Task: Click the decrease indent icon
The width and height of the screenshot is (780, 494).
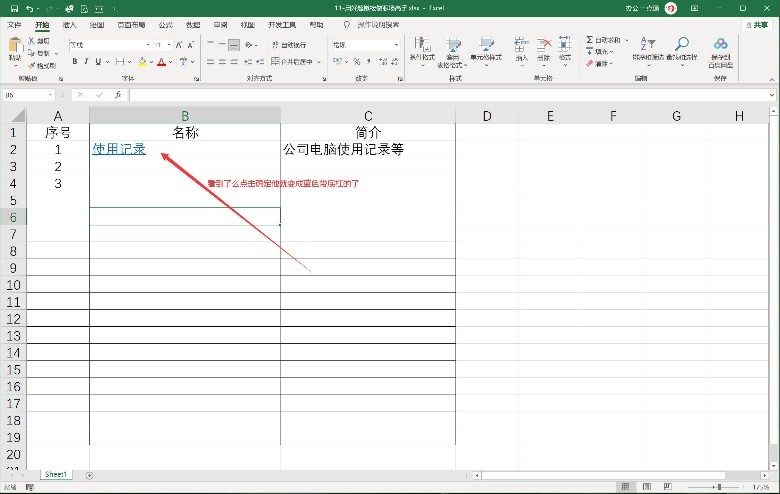Action: click(248, 62)
